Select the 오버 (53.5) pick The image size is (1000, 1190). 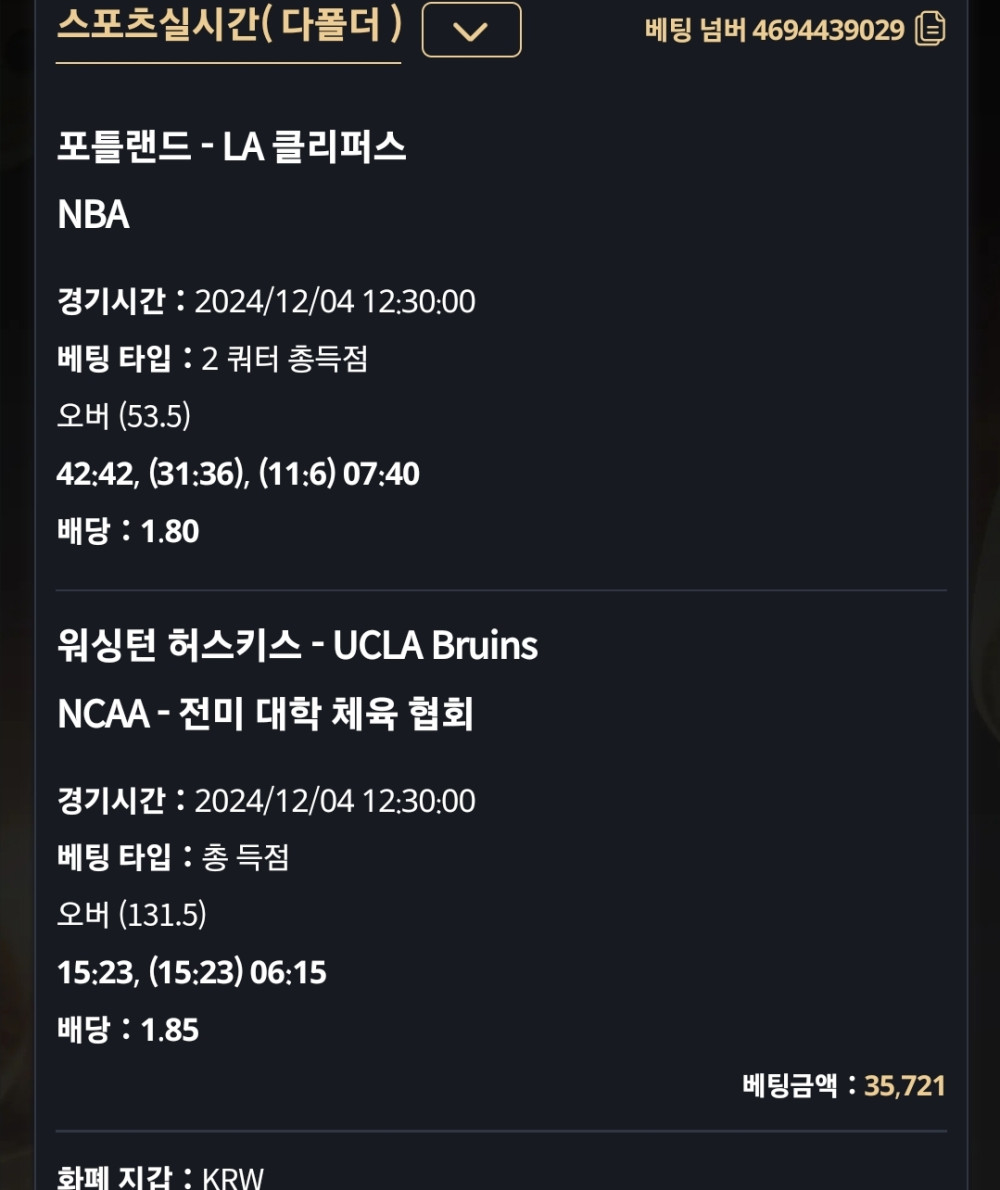(x=123, y=415)
